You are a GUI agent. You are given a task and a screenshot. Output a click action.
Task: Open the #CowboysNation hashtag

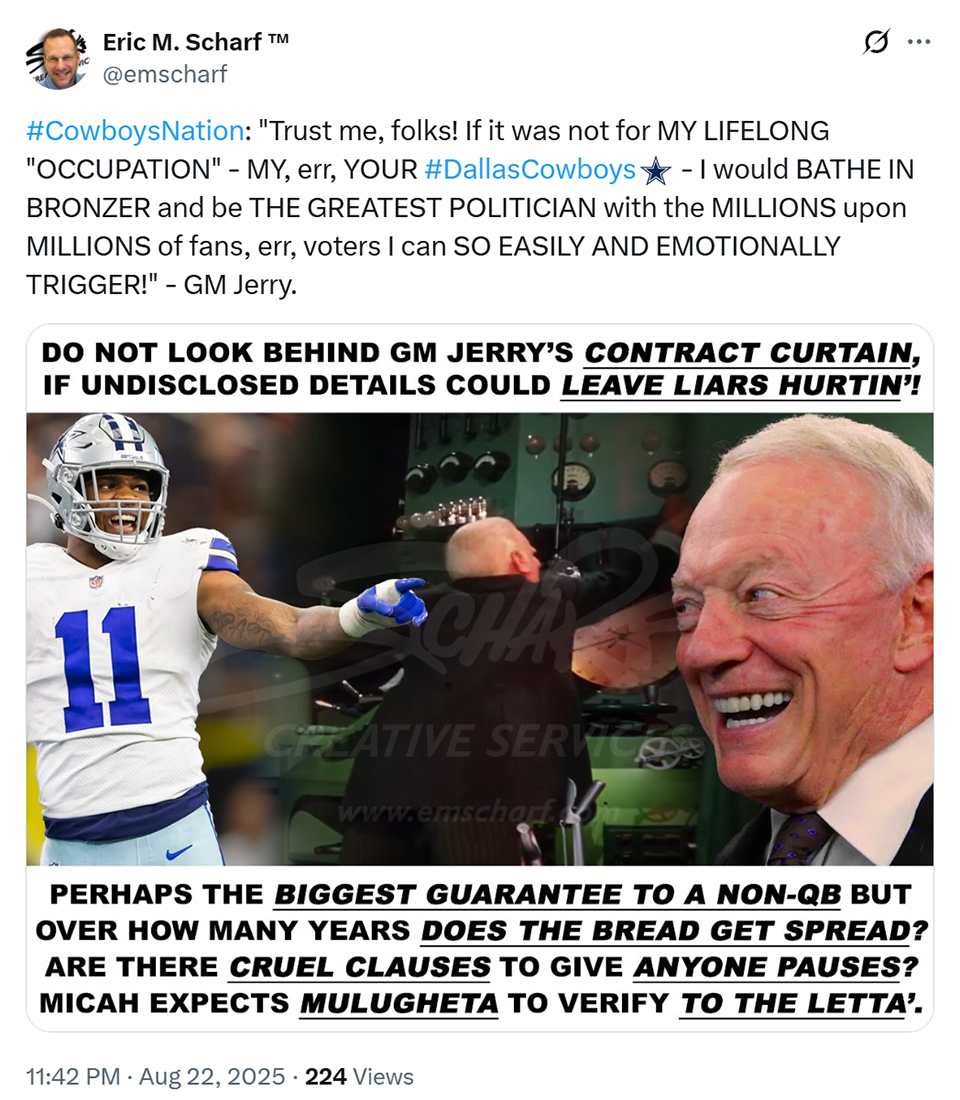(x=135, y=131)
